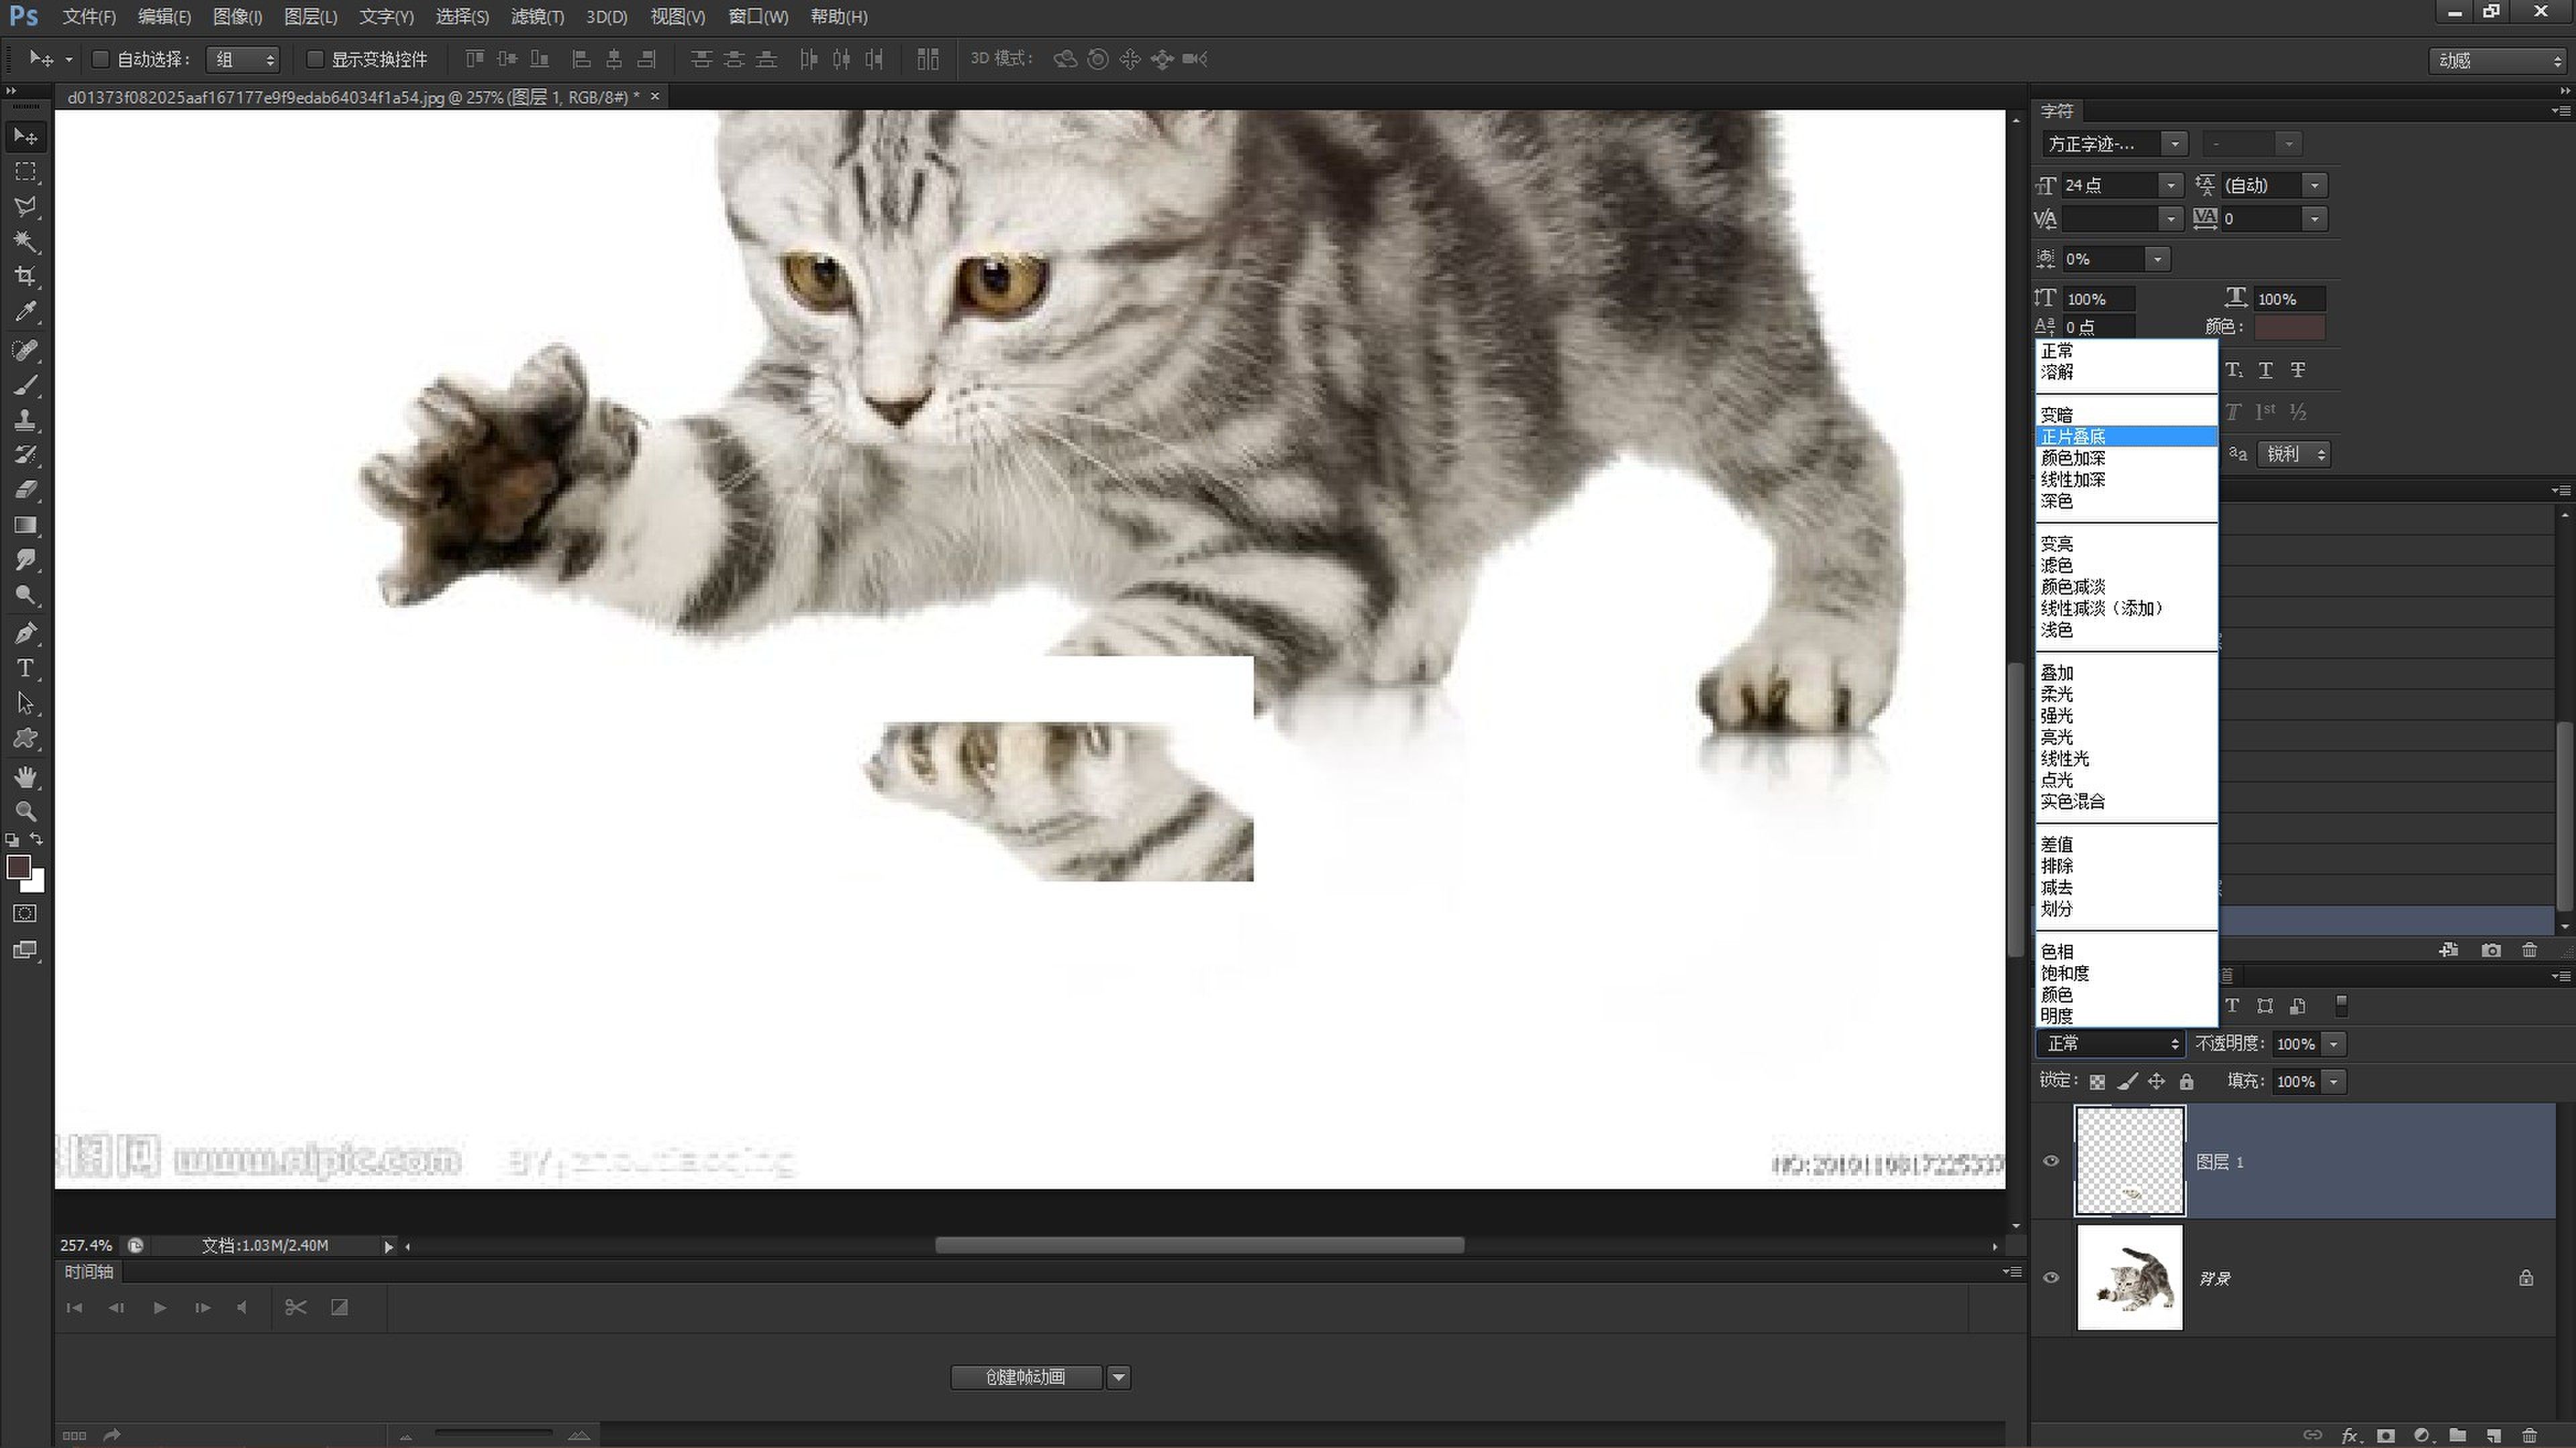Open the 滤镜(T) menu

tap(537, 16)
